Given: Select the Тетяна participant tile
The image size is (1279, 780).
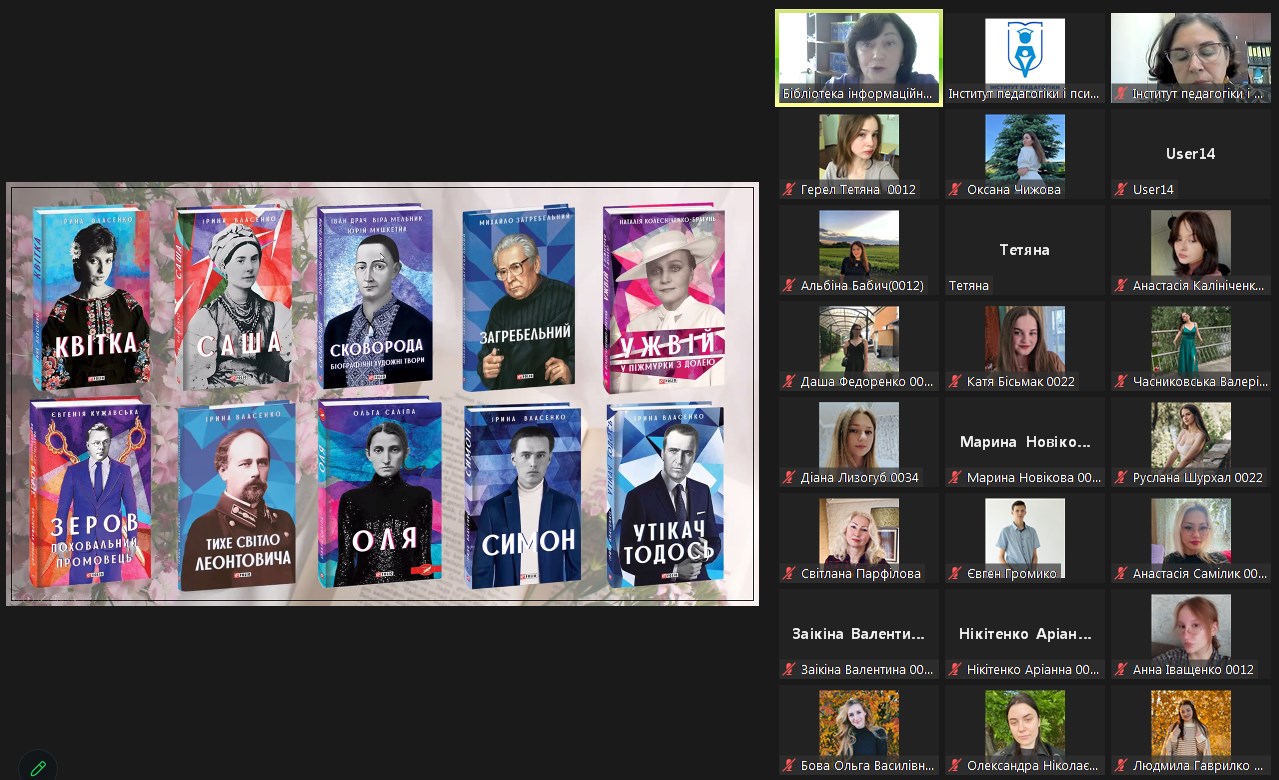Looking at the screenshot, I should click(1025, 250).
